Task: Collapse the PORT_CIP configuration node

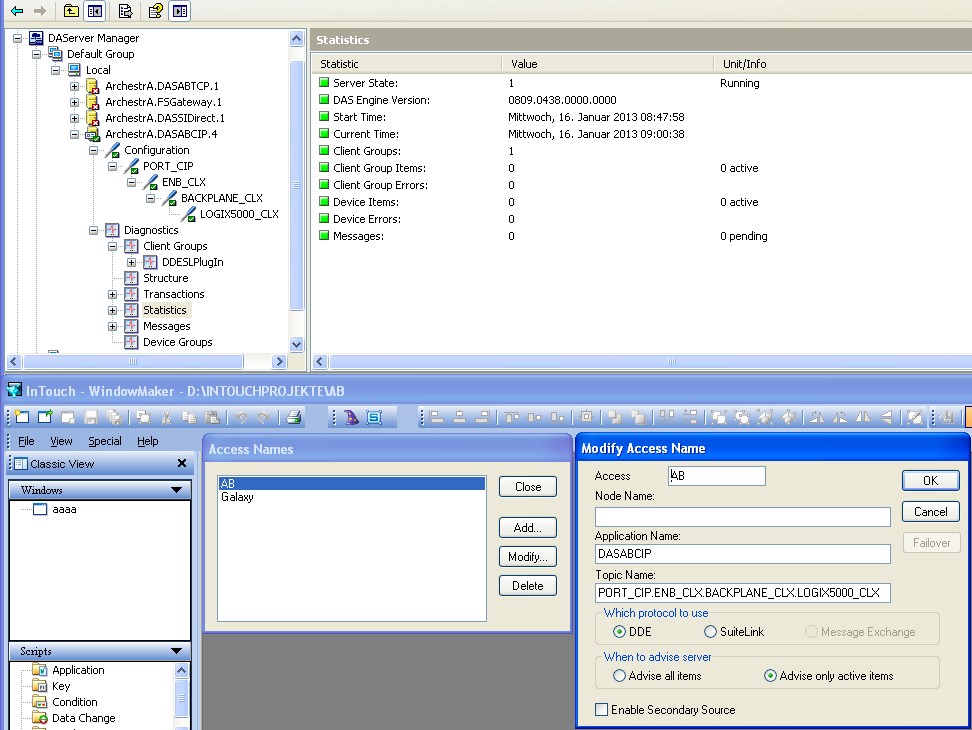Action: tap(113, 166)
